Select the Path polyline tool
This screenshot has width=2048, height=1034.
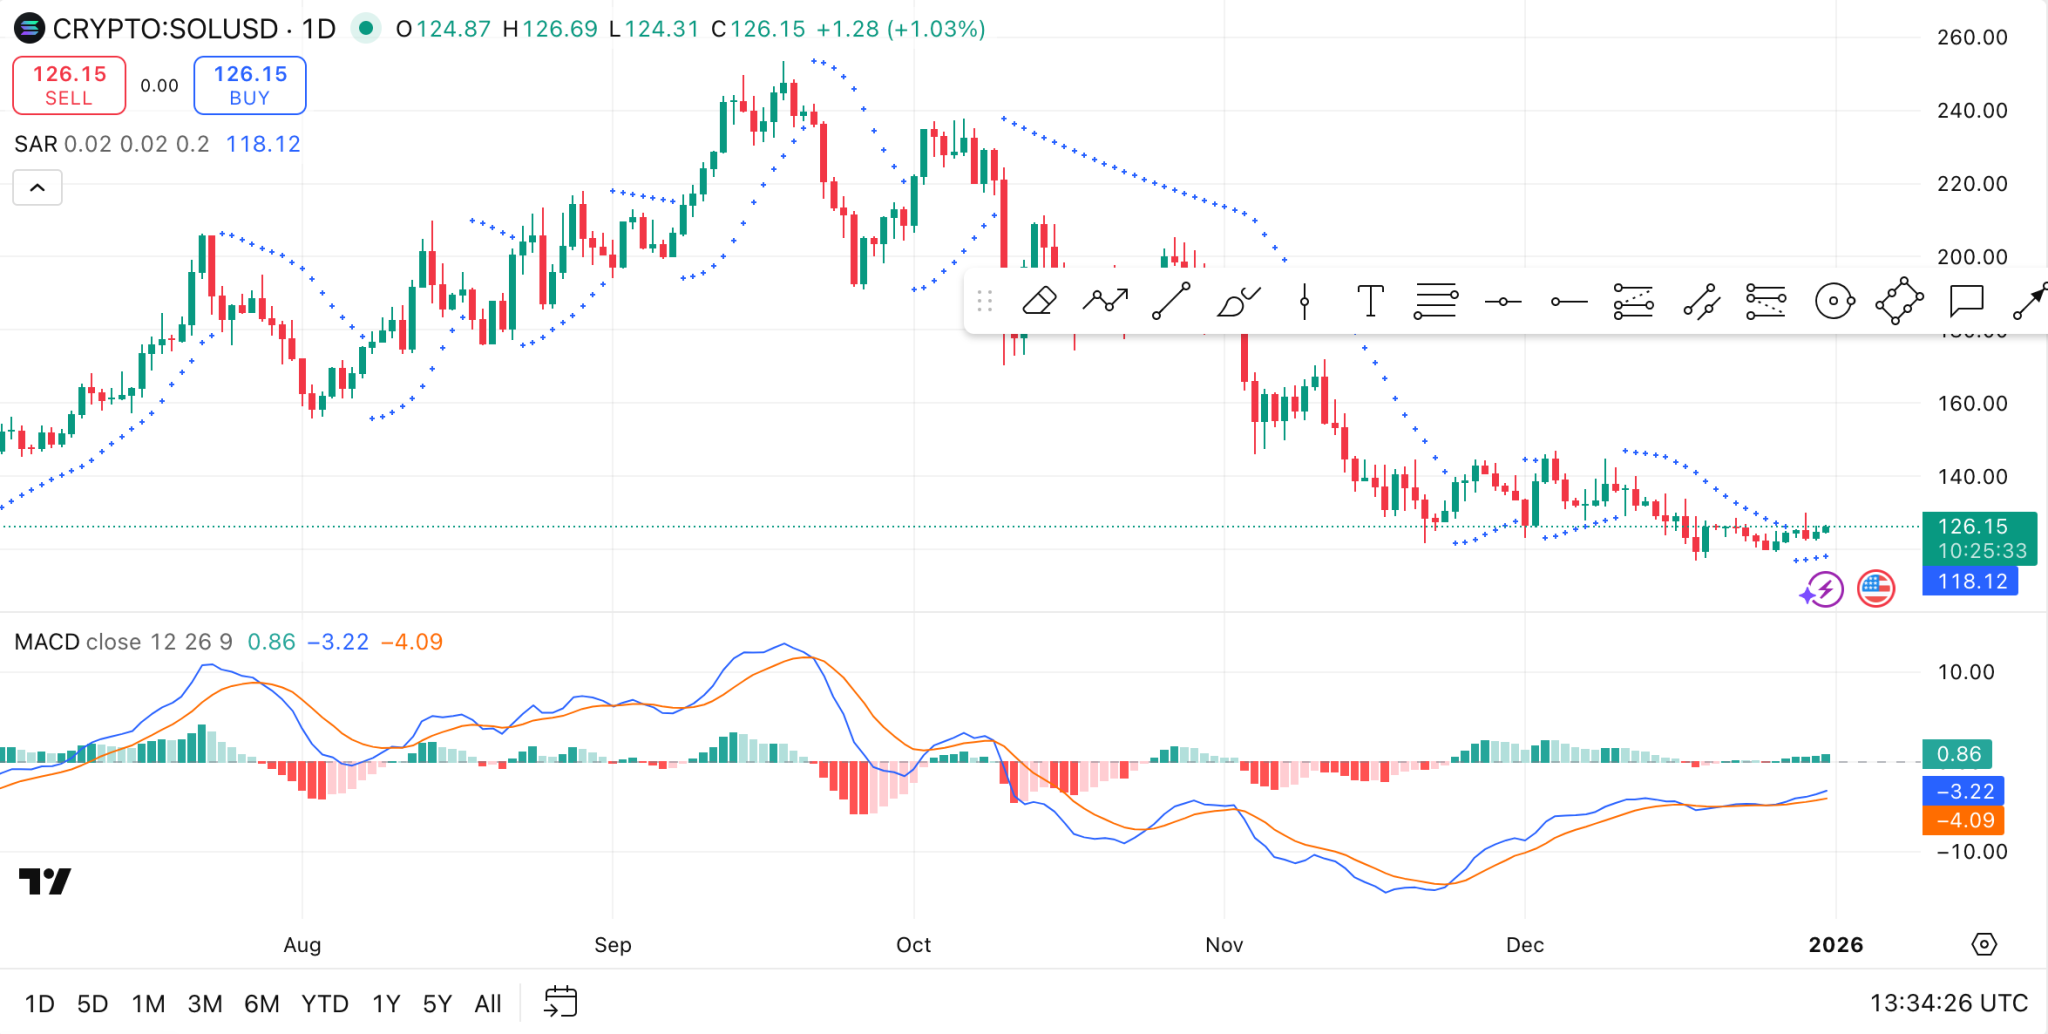[1105, 301]
